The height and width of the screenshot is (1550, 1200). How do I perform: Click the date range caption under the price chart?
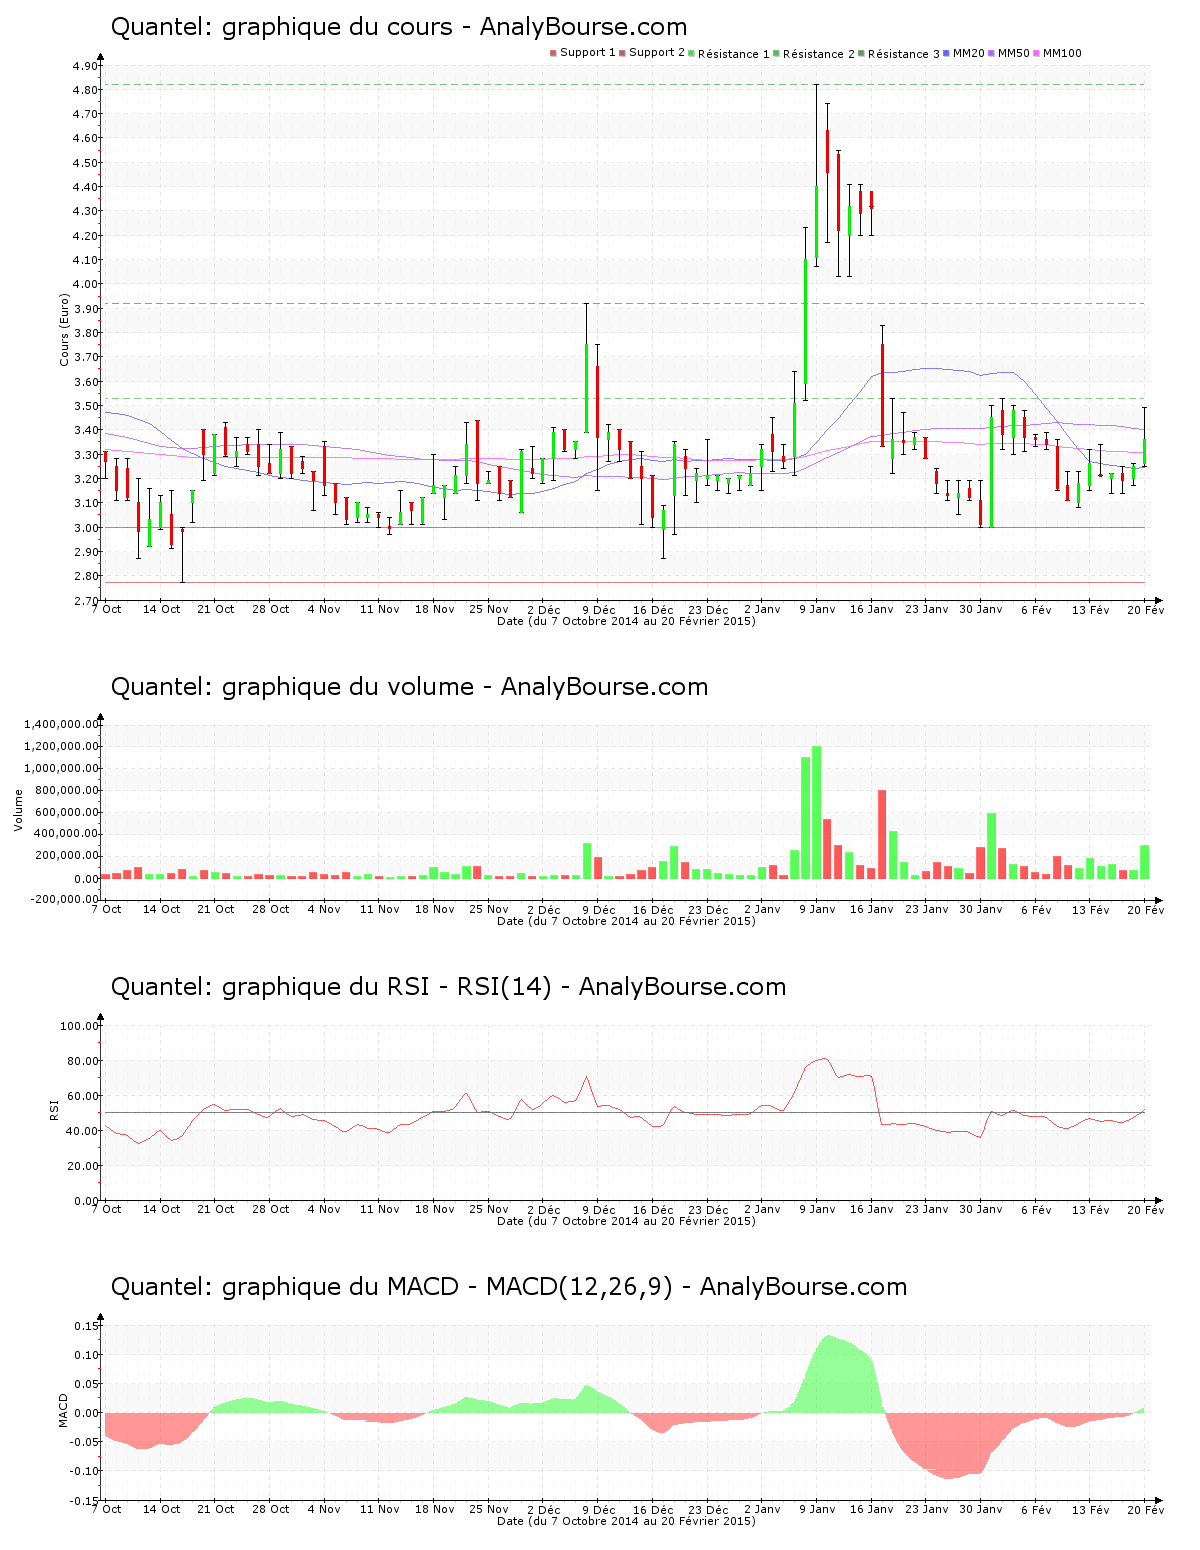pyautogui.click(x=626, y=621)
